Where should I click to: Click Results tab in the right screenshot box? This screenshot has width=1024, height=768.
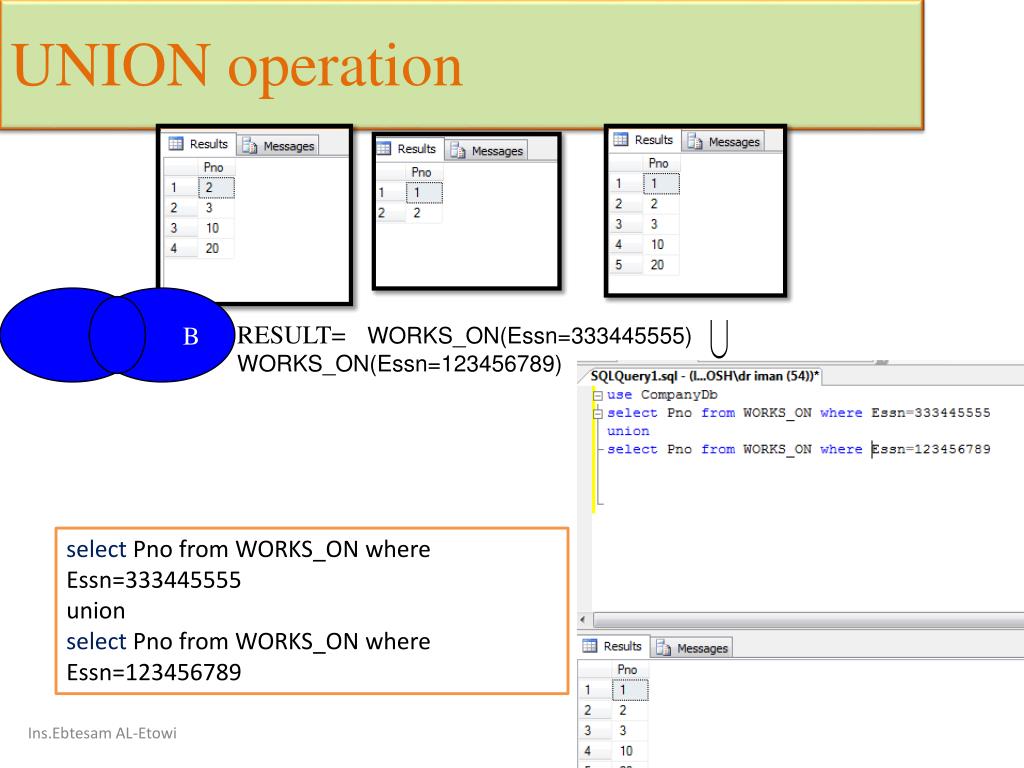click(643, 139)
